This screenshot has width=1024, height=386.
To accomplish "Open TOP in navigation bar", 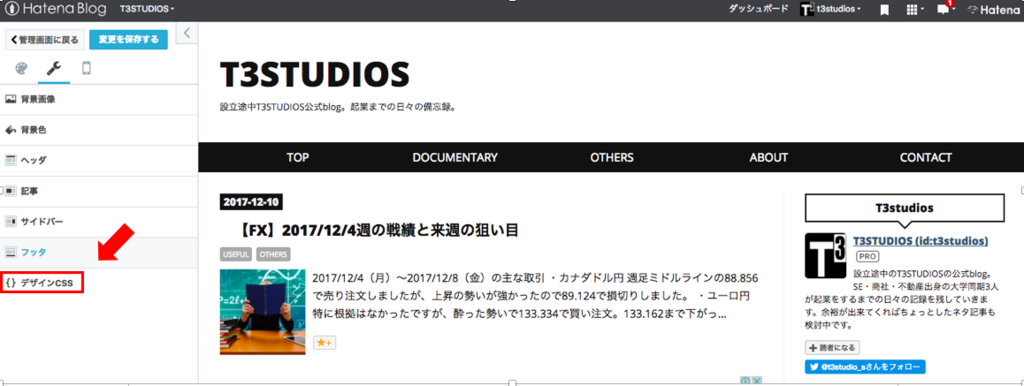I will (298, 157).
